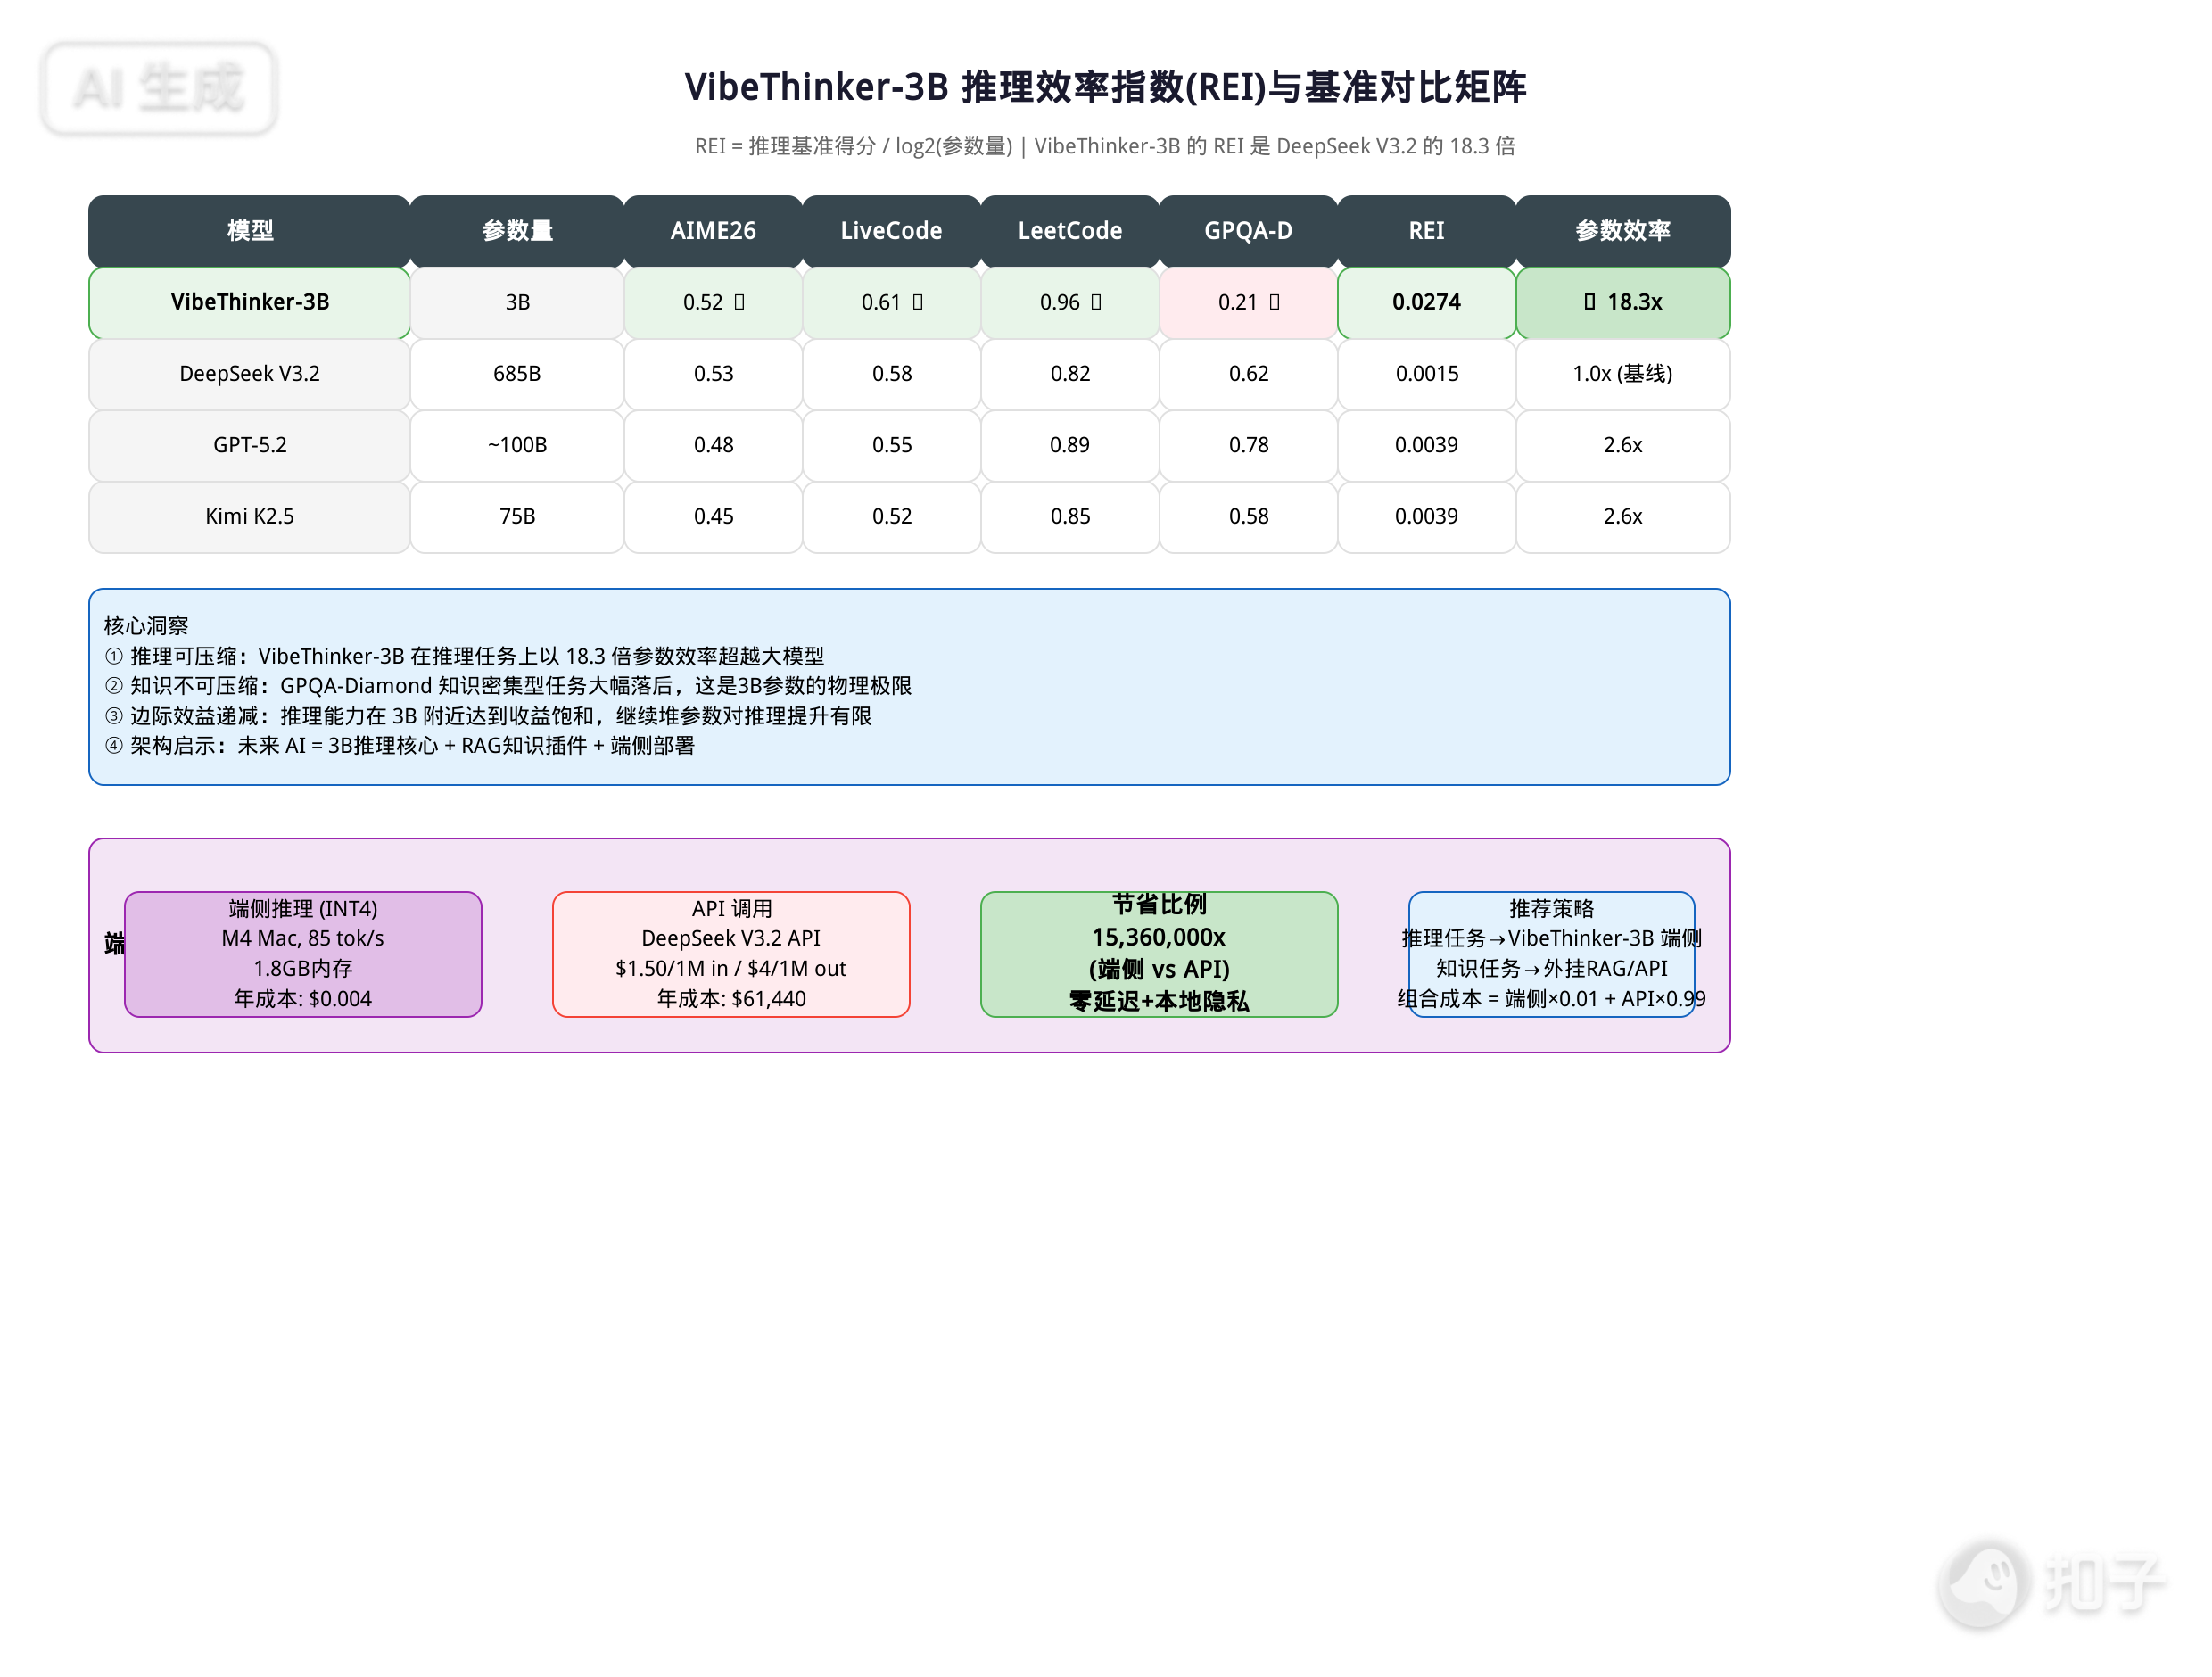2212x1677 pixels.
Task: Click the '端侧推理 (INT4)' card title
Action: coord(303,908)
